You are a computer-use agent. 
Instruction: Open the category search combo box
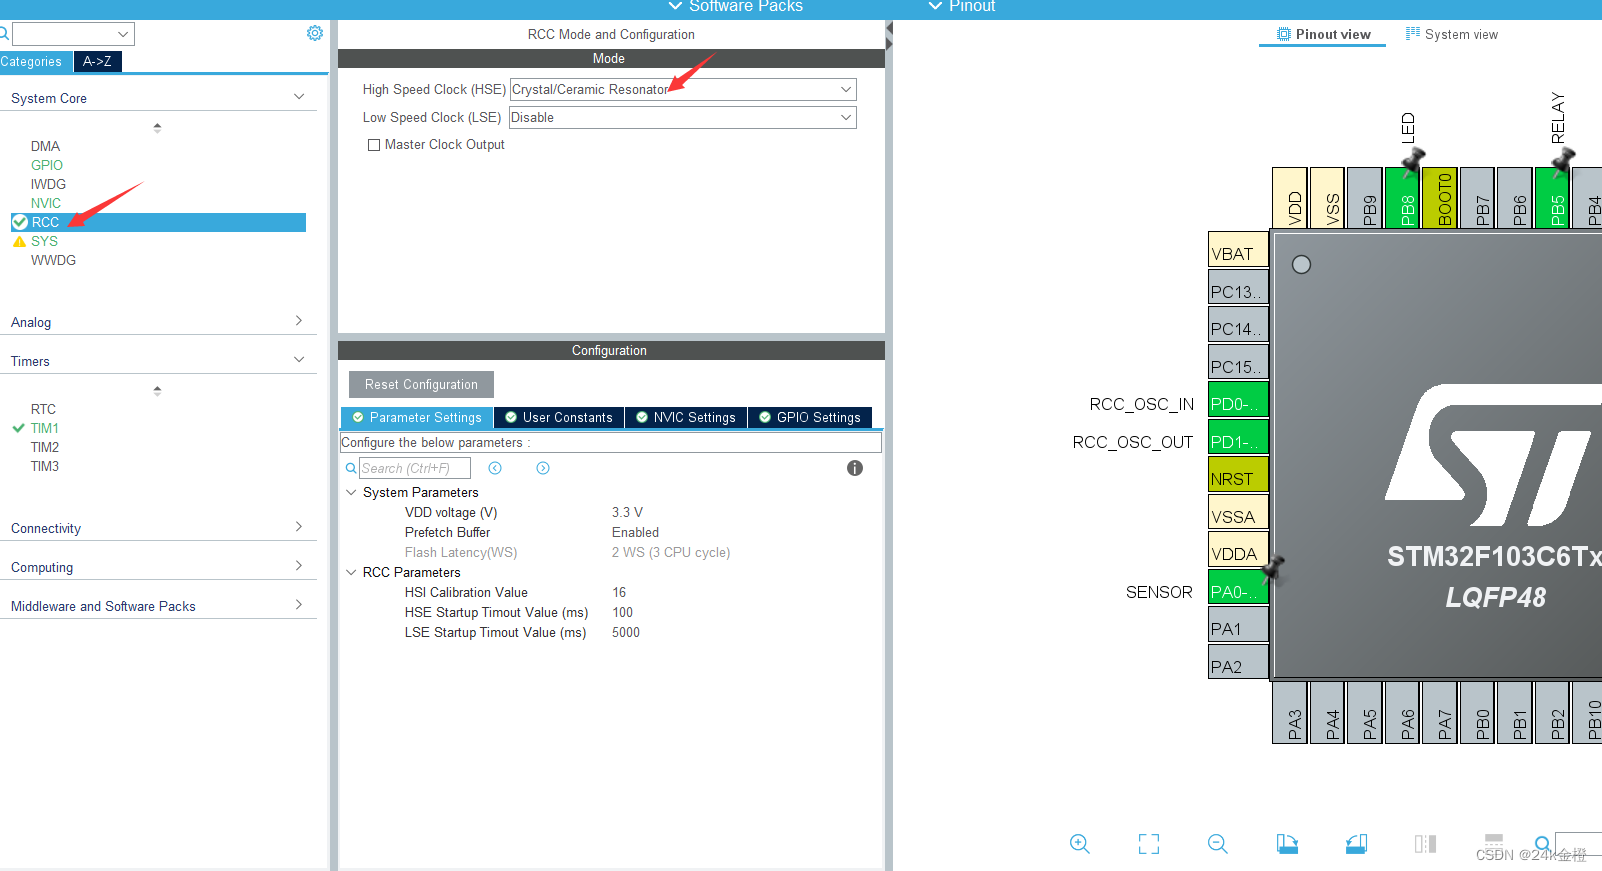pyautogui.click(x=73, y=34)
